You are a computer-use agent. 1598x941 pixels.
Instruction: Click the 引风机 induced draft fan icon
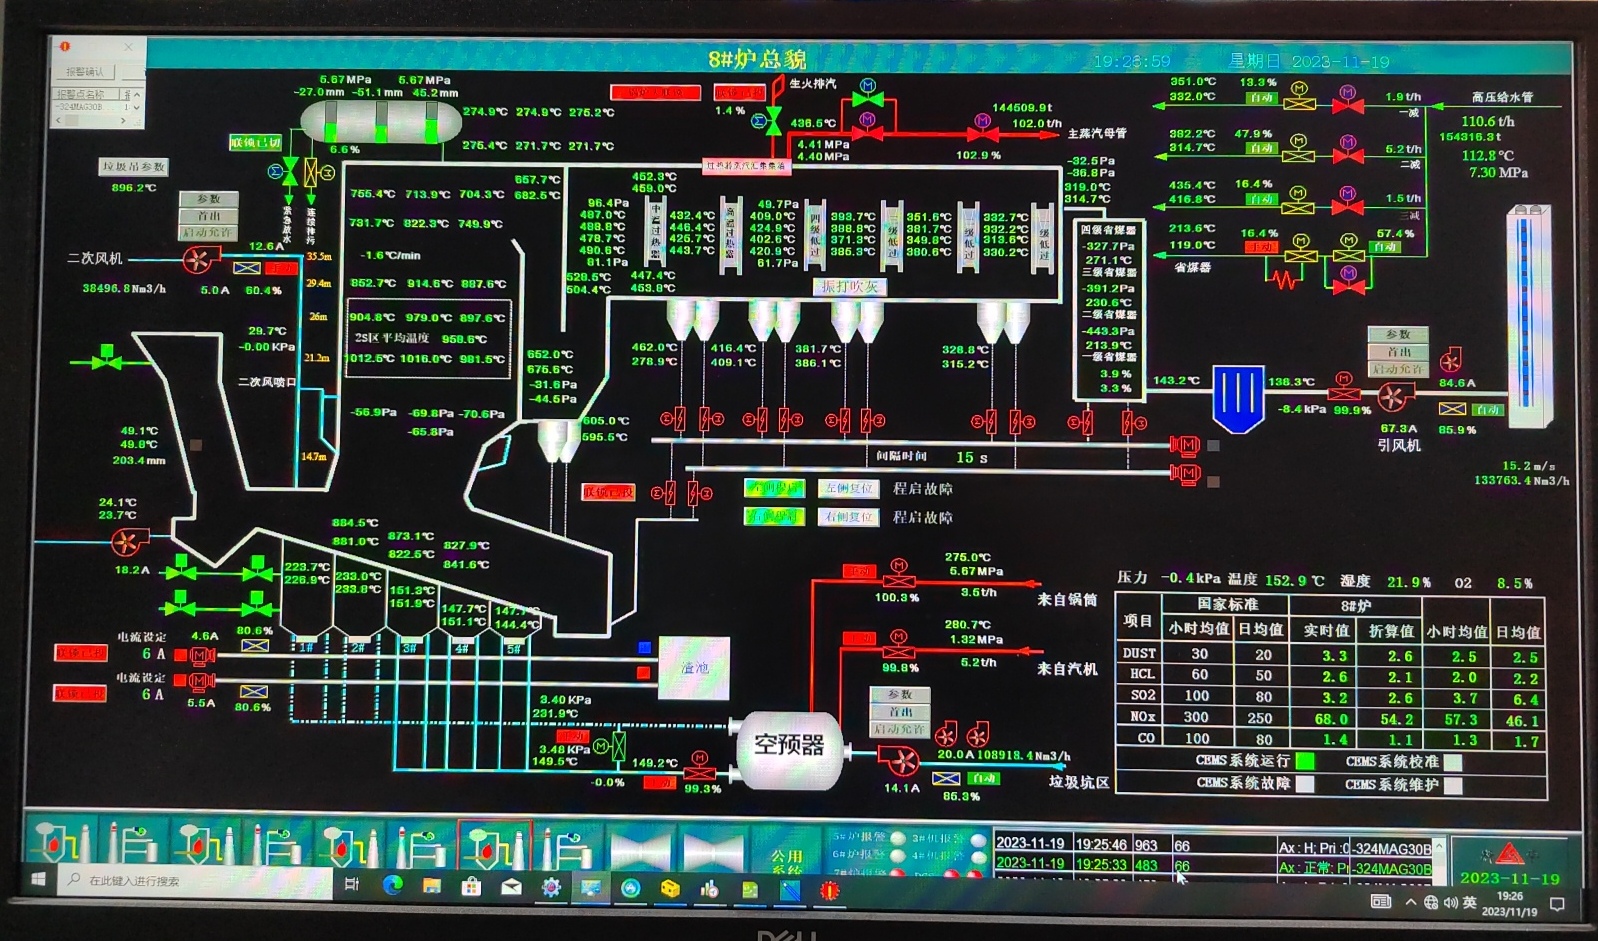[1391, 398]
